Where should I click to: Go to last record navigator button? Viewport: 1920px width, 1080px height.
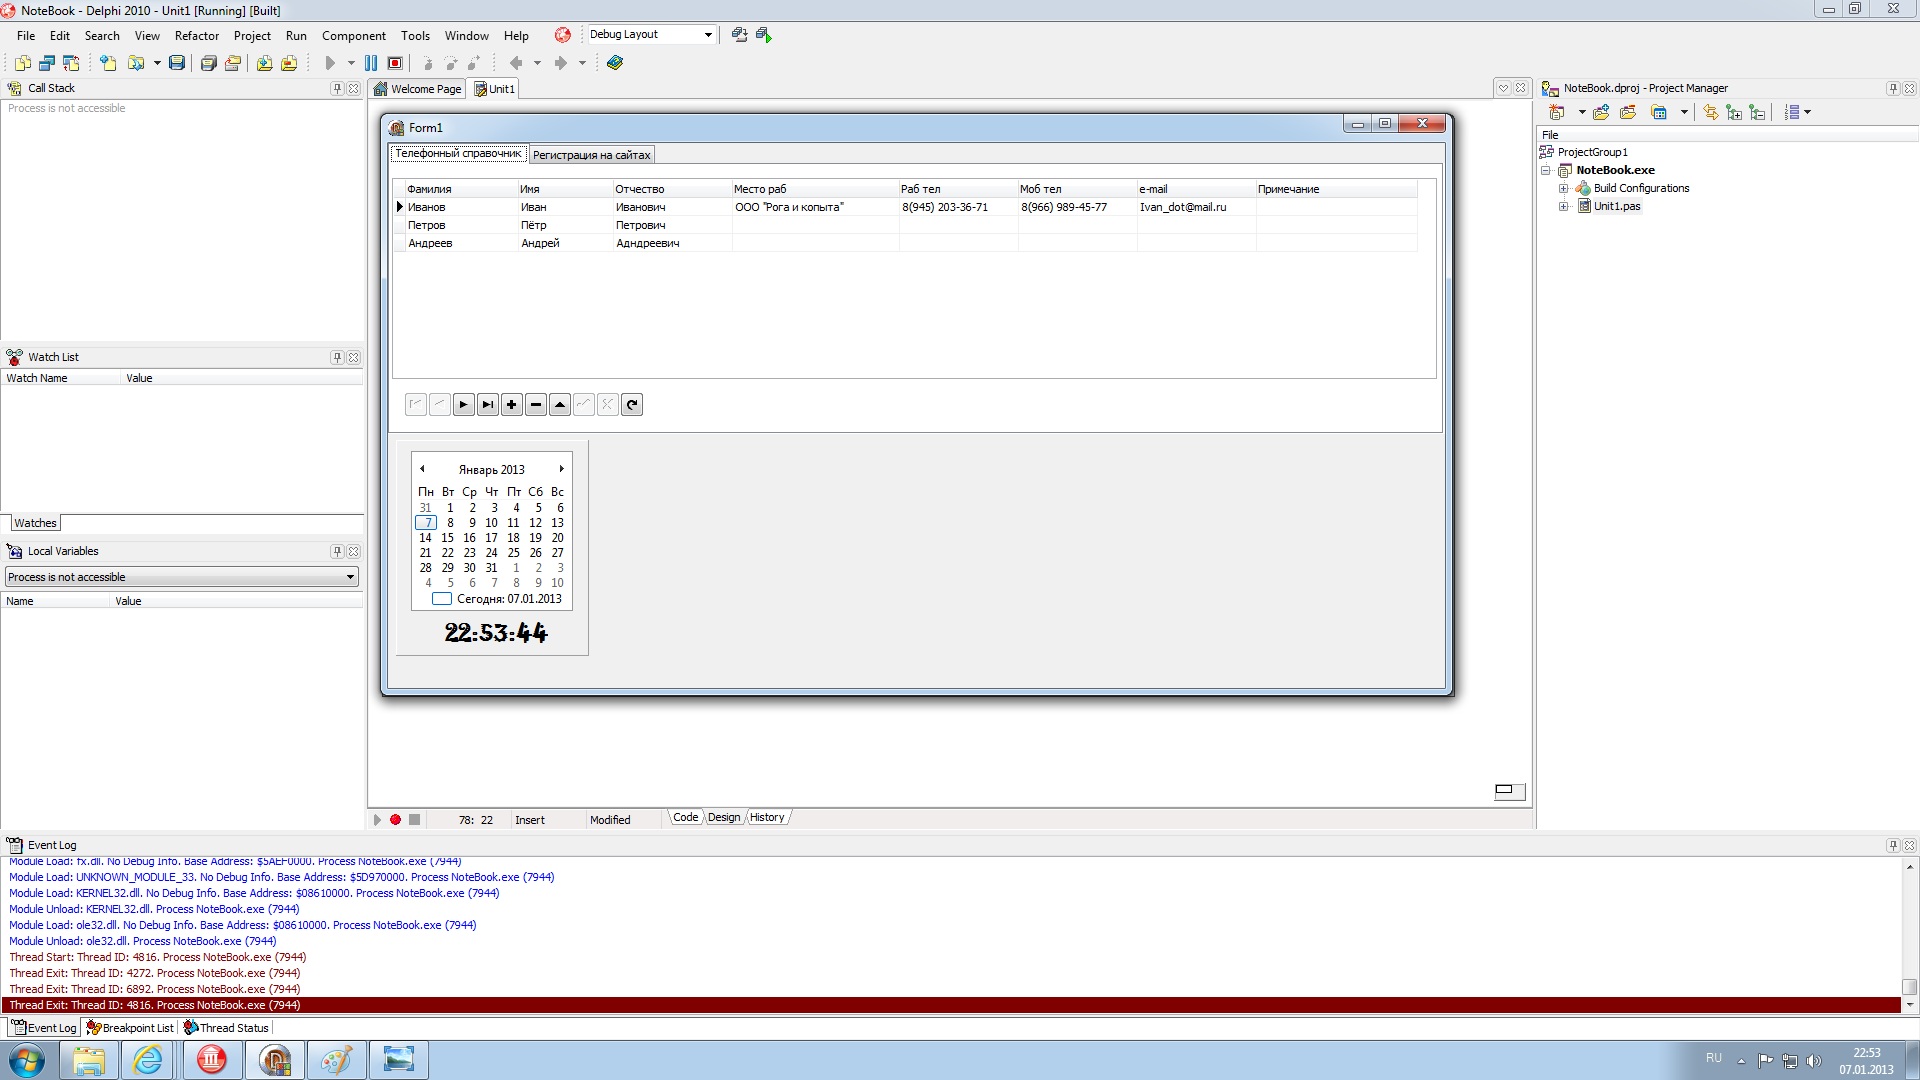point(487,405)
